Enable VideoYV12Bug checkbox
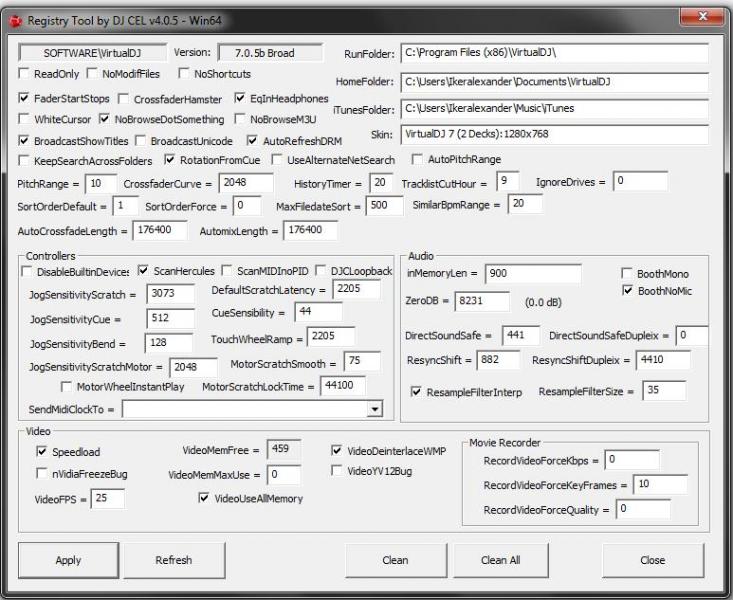733x600 pixels. pos(336,470)
